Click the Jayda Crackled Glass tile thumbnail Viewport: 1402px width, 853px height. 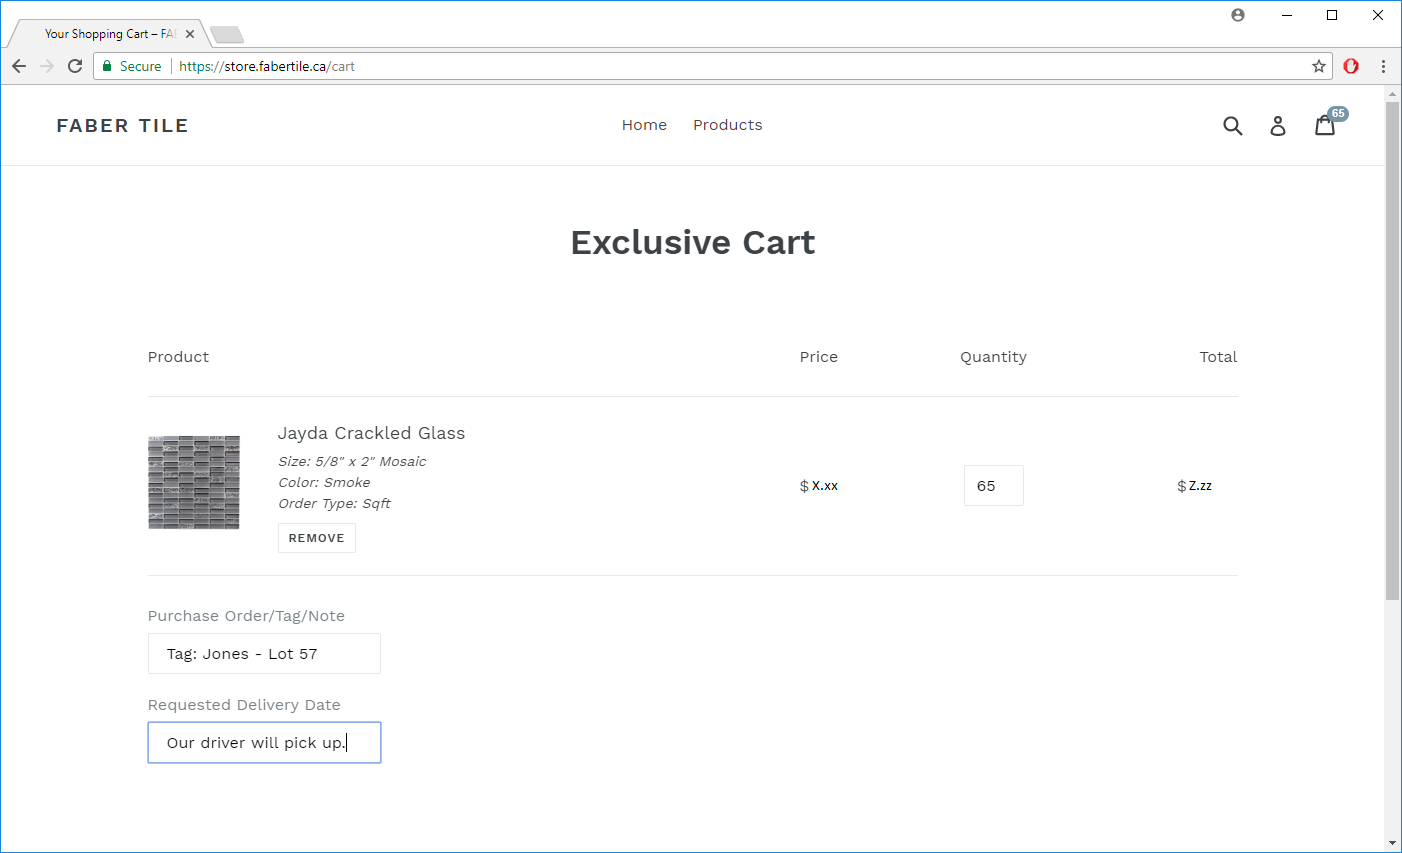click(194, 482)
